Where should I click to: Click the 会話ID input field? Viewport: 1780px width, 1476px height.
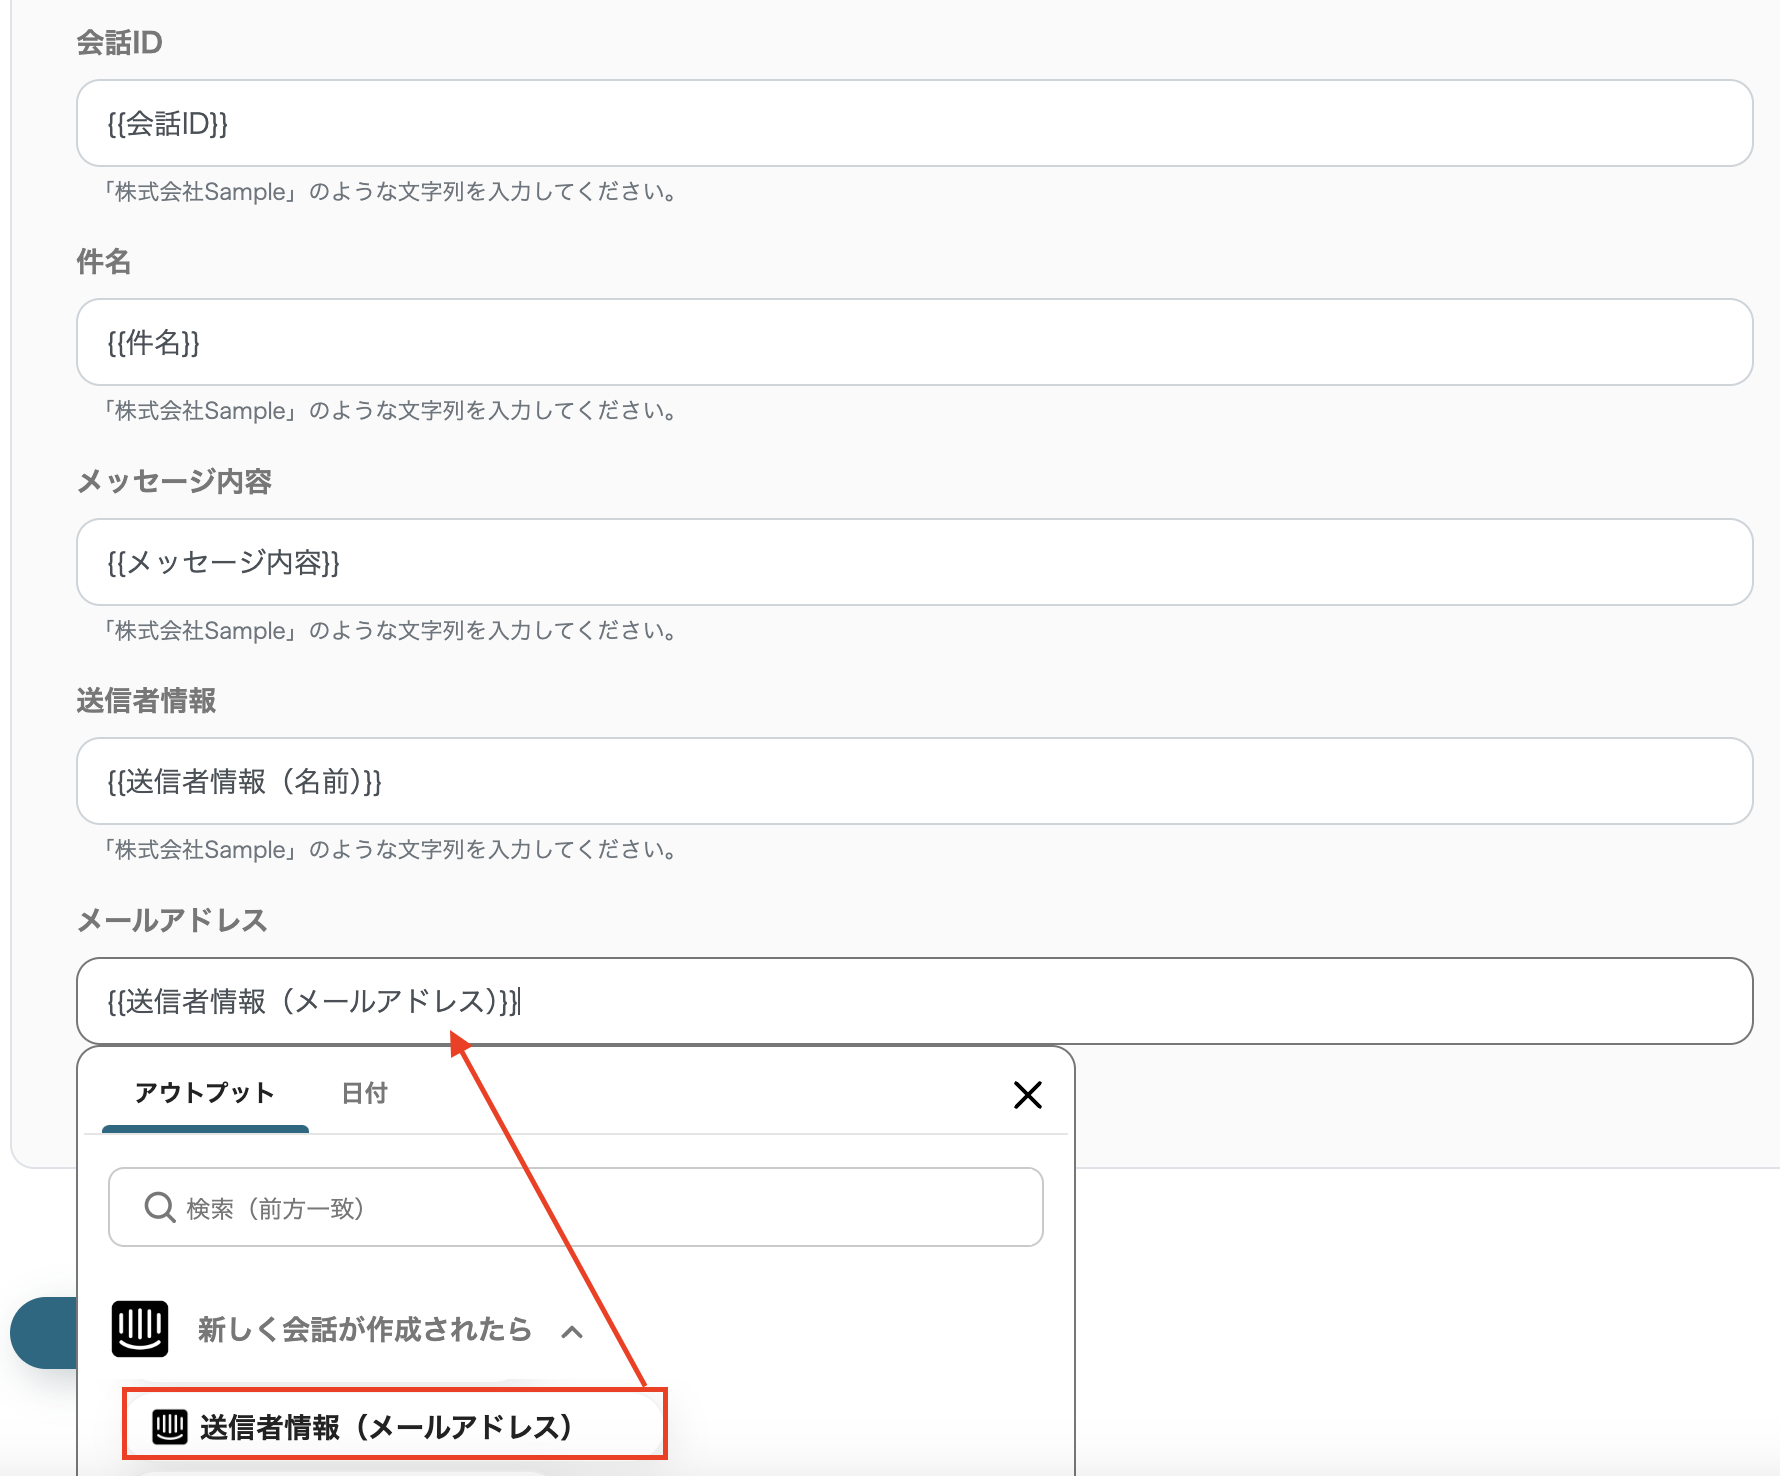pos(914,123)
